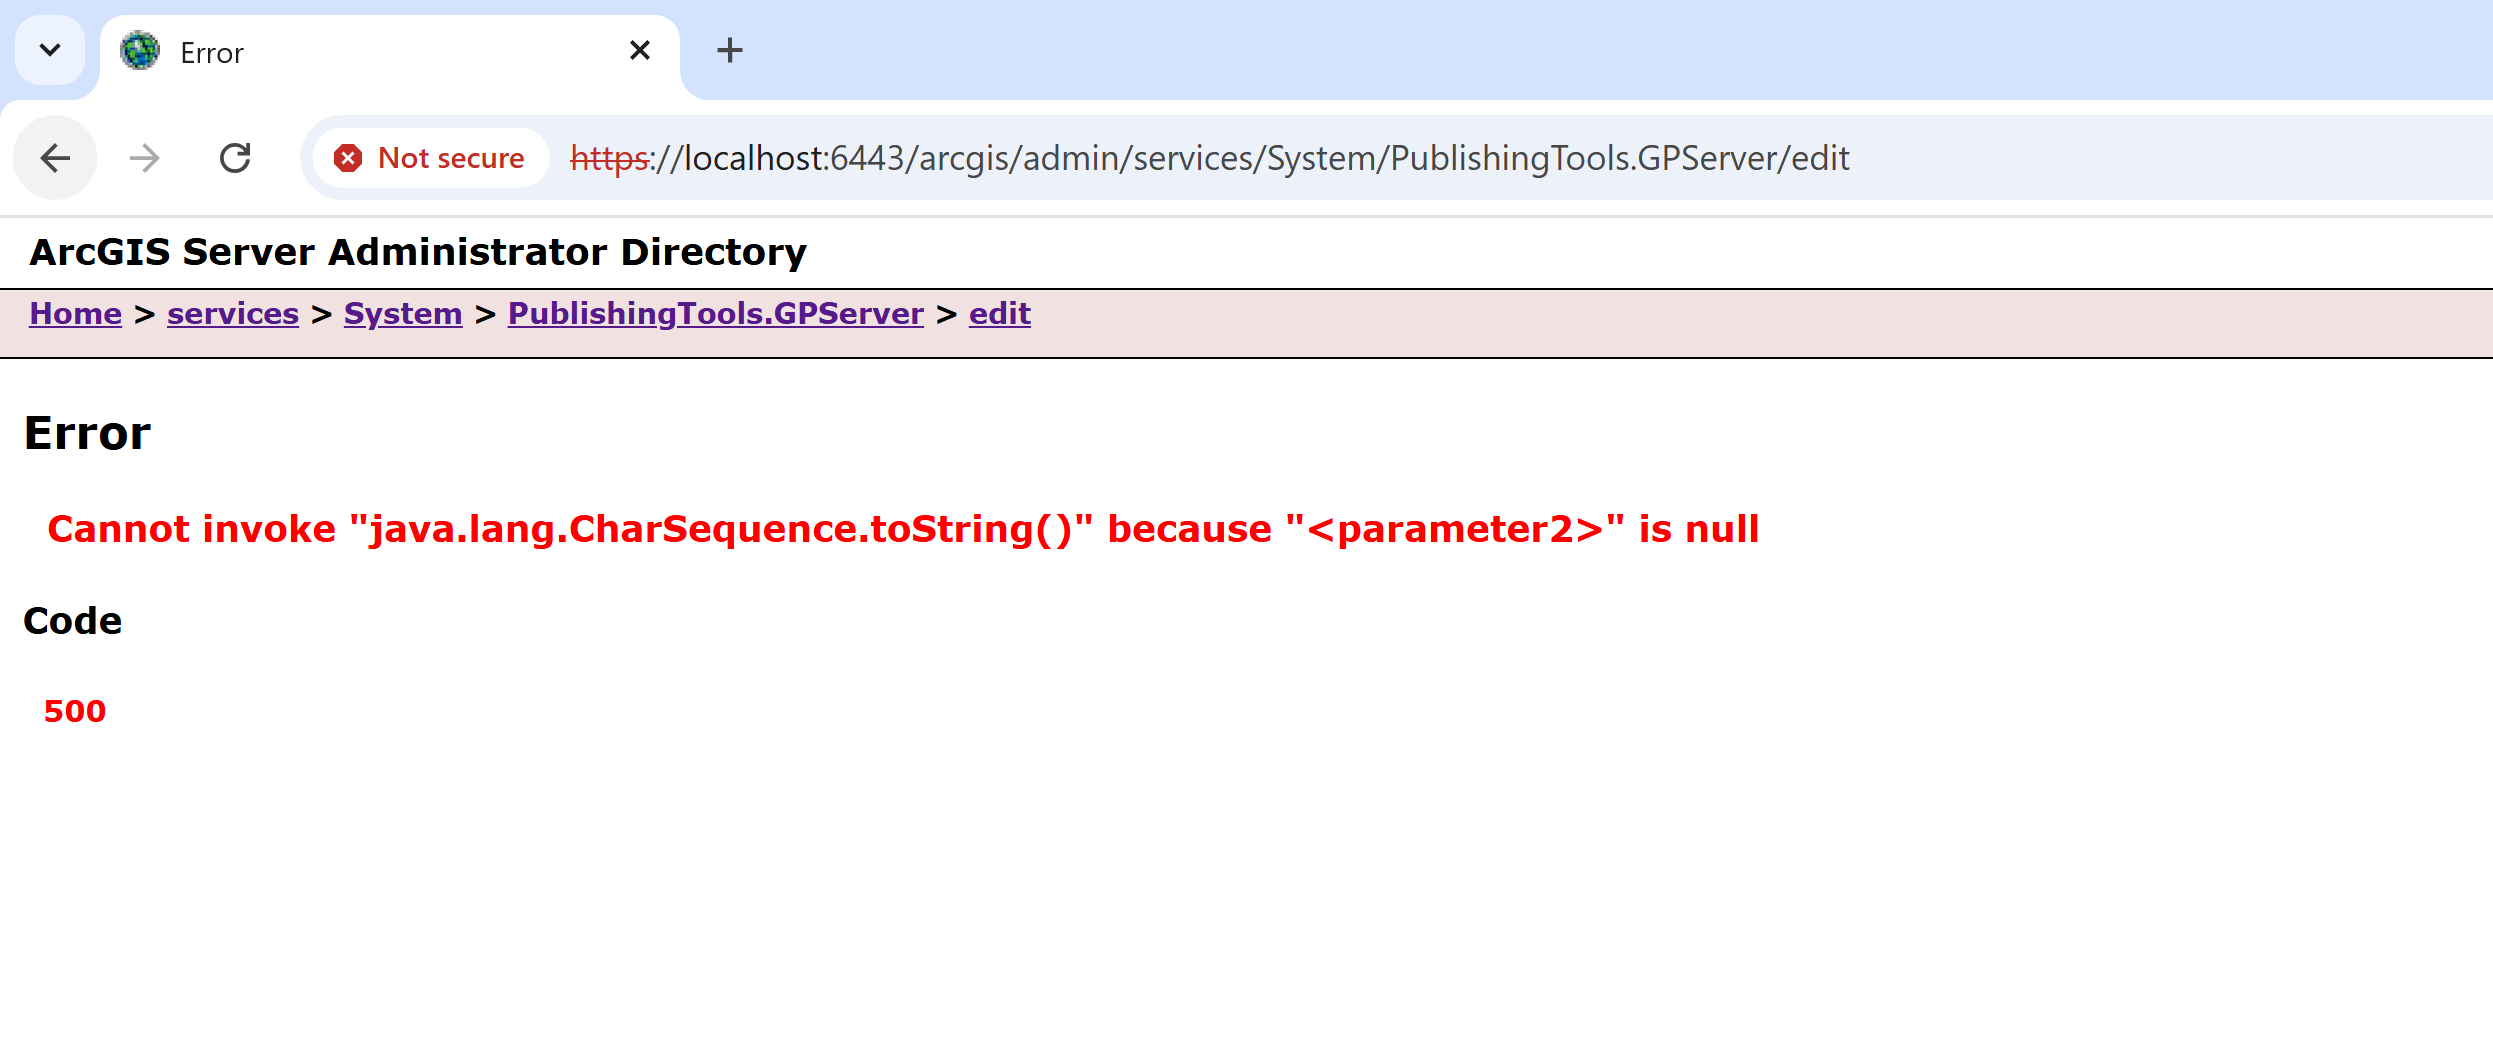Screen dimensions: 2493x1061
Task: Open the PublishingTools.GPServer breadcrumb link
Action: (x=716, y=314)
